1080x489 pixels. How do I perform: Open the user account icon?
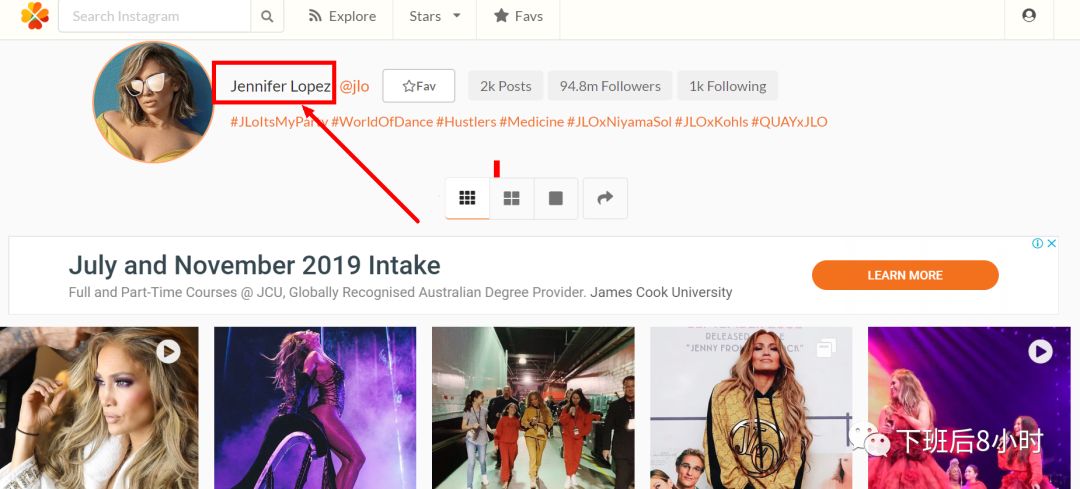(1029, 16)
